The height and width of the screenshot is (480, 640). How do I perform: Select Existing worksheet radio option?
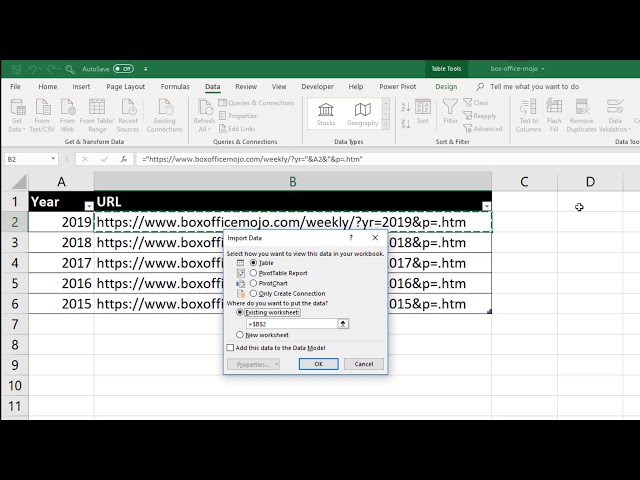click(x=240, y=312)
